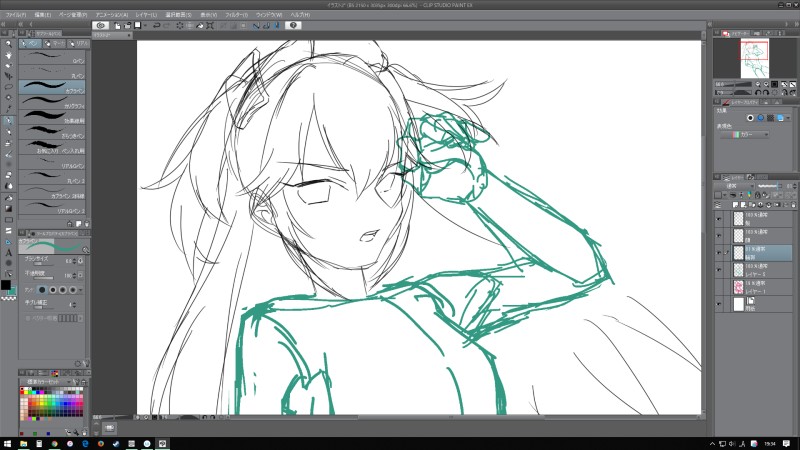Click the teal sub color swatch
Screen dimensions: 800x450
(12, 291)
